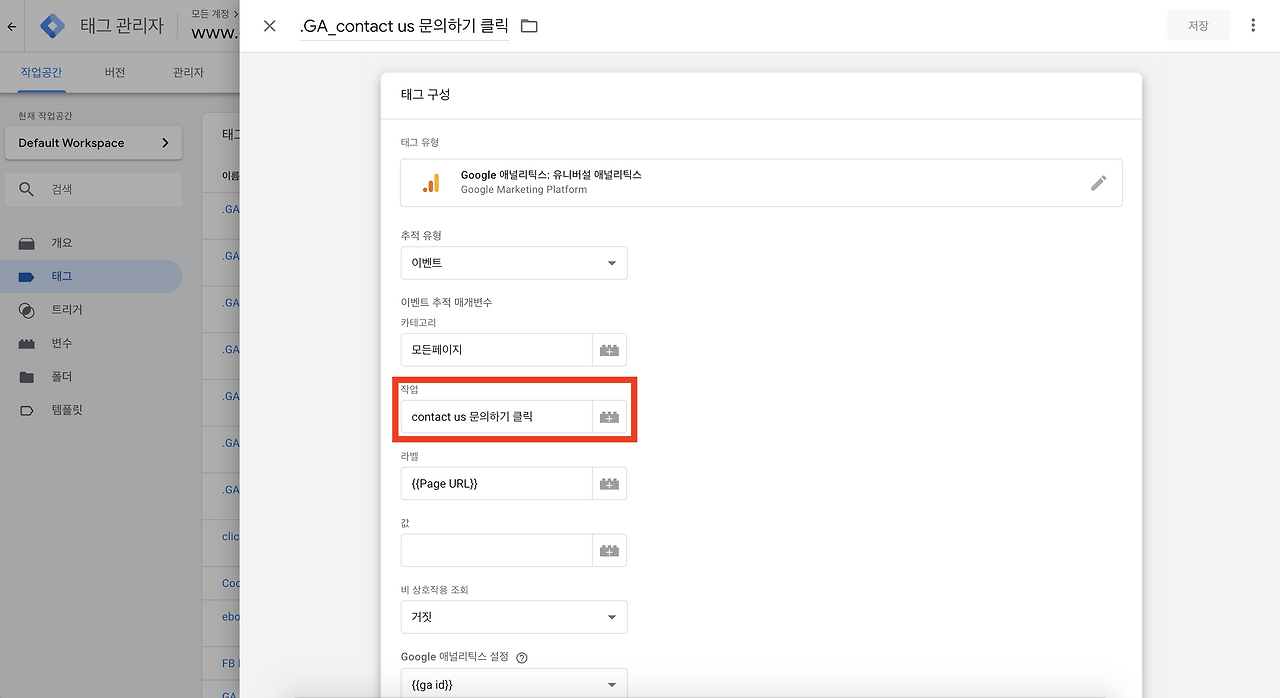Image resolution: width=1280 pixels, height=698 pixels.
Task: Open the 추적 유형 이벤트 dropdown
Action: pos(514,263)
